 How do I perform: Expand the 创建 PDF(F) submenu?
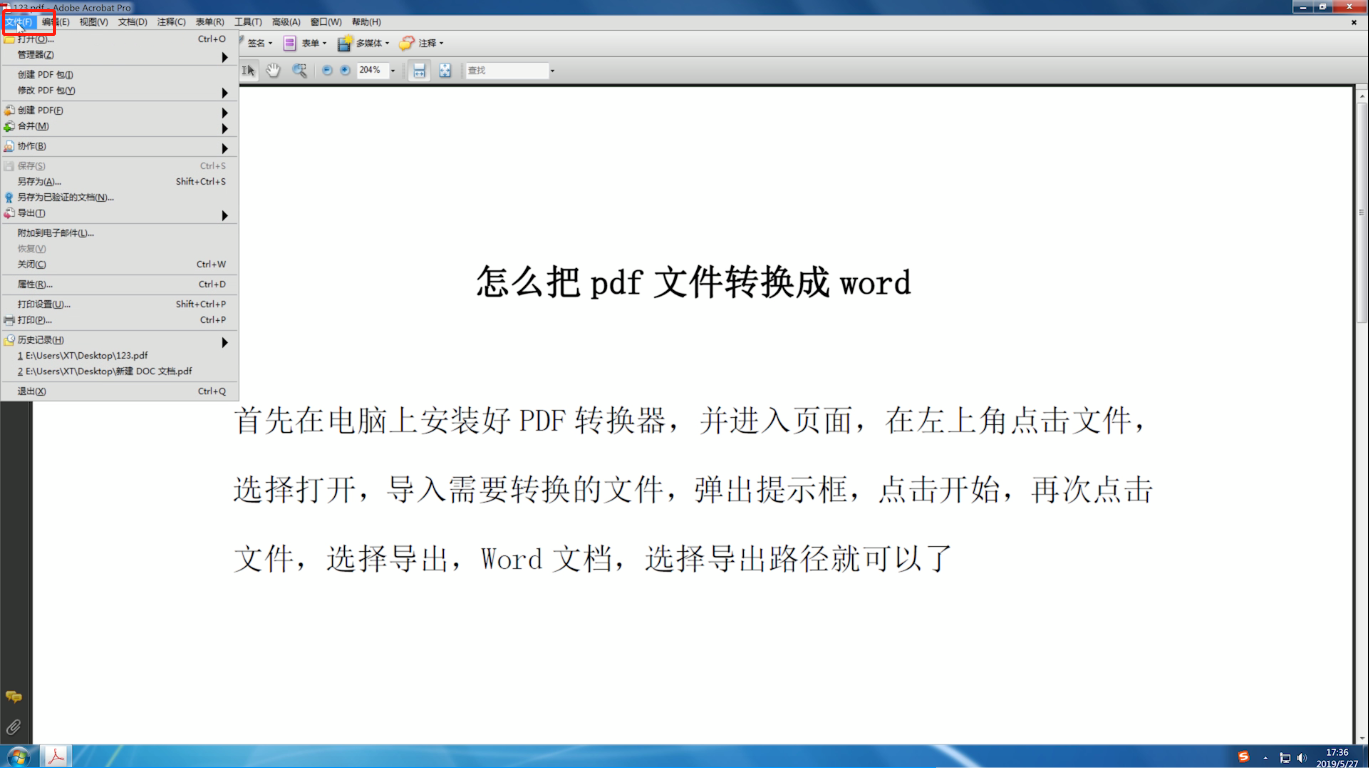119,111
